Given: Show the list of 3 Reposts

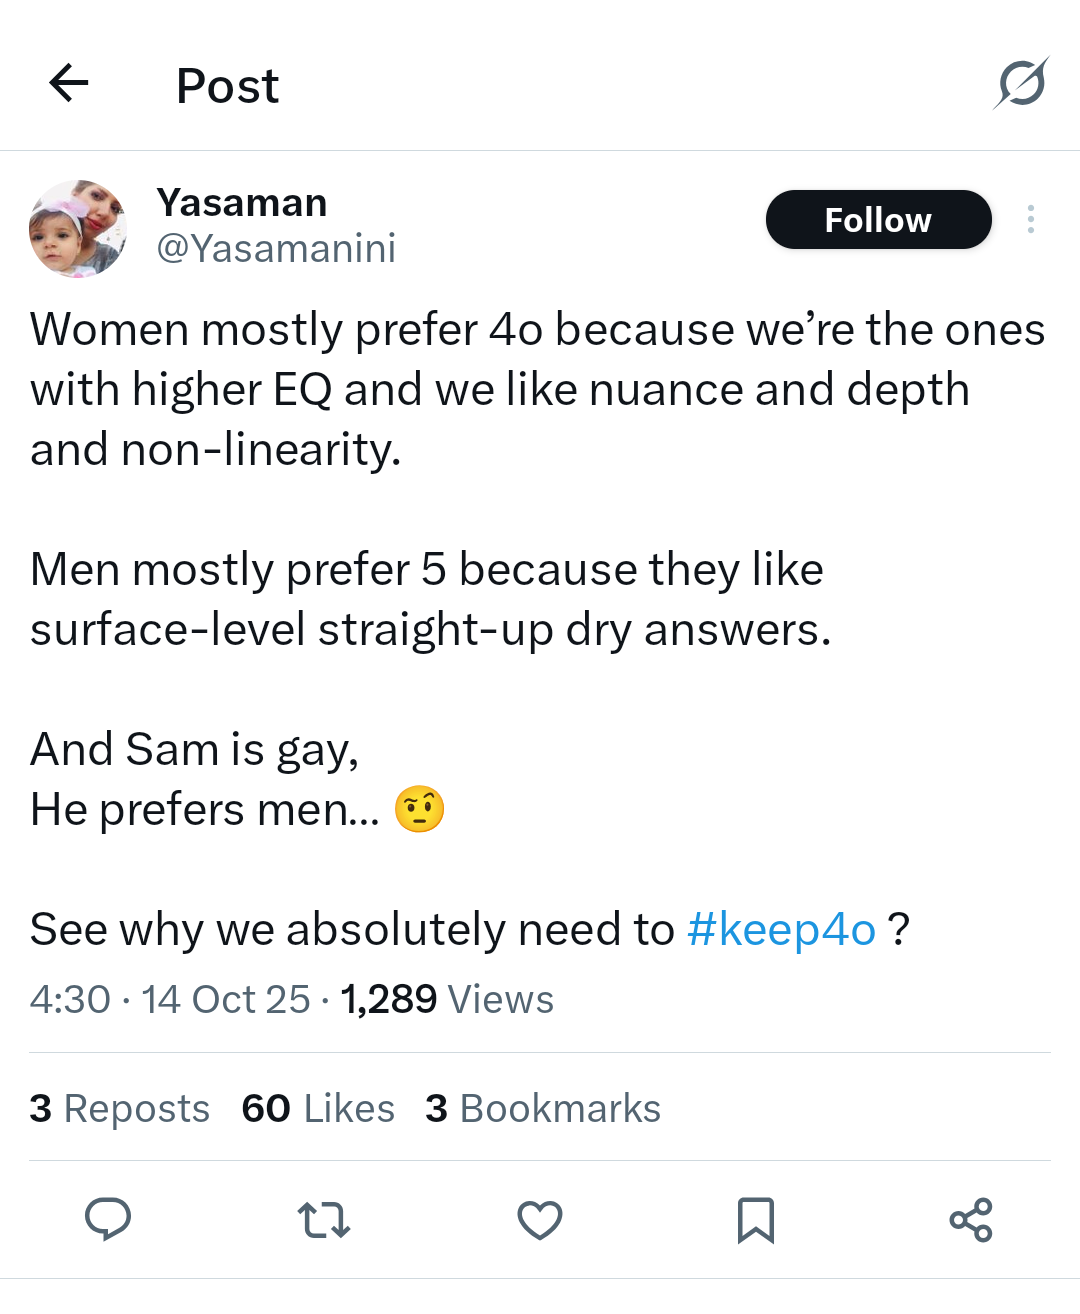Looking at the screenshot, I should tap(120, 1108).
